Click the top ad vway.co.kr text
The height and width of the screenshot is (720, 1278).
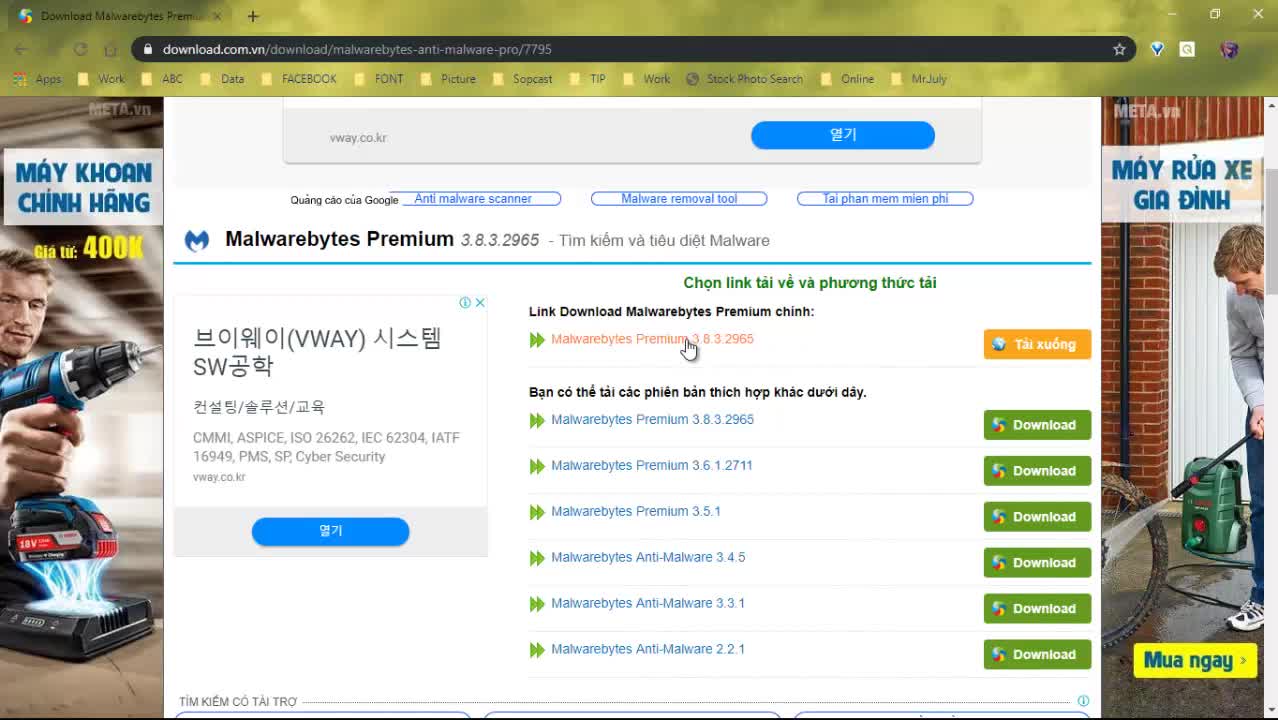click(358, 138)
